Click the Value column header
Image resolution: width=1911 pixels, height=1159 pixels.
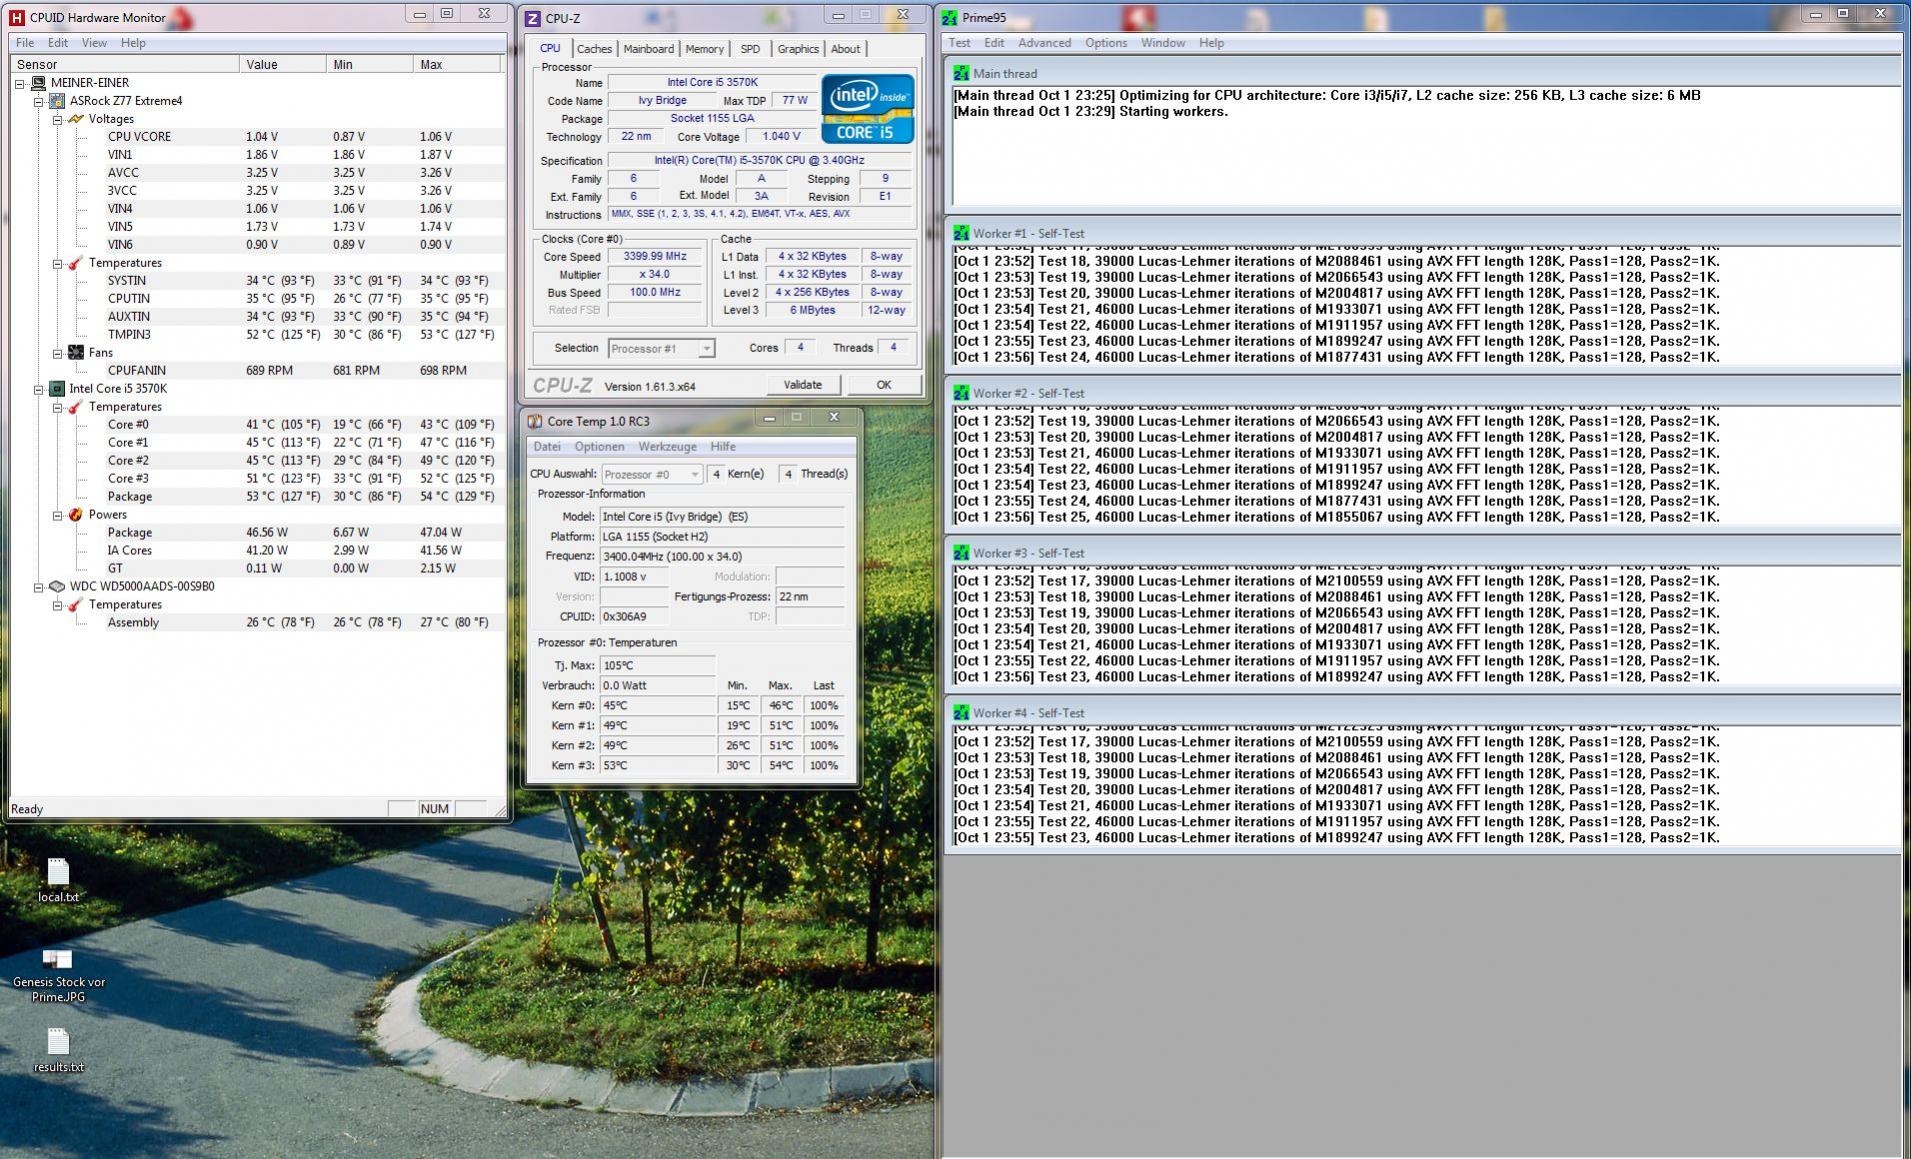(283, 64)
